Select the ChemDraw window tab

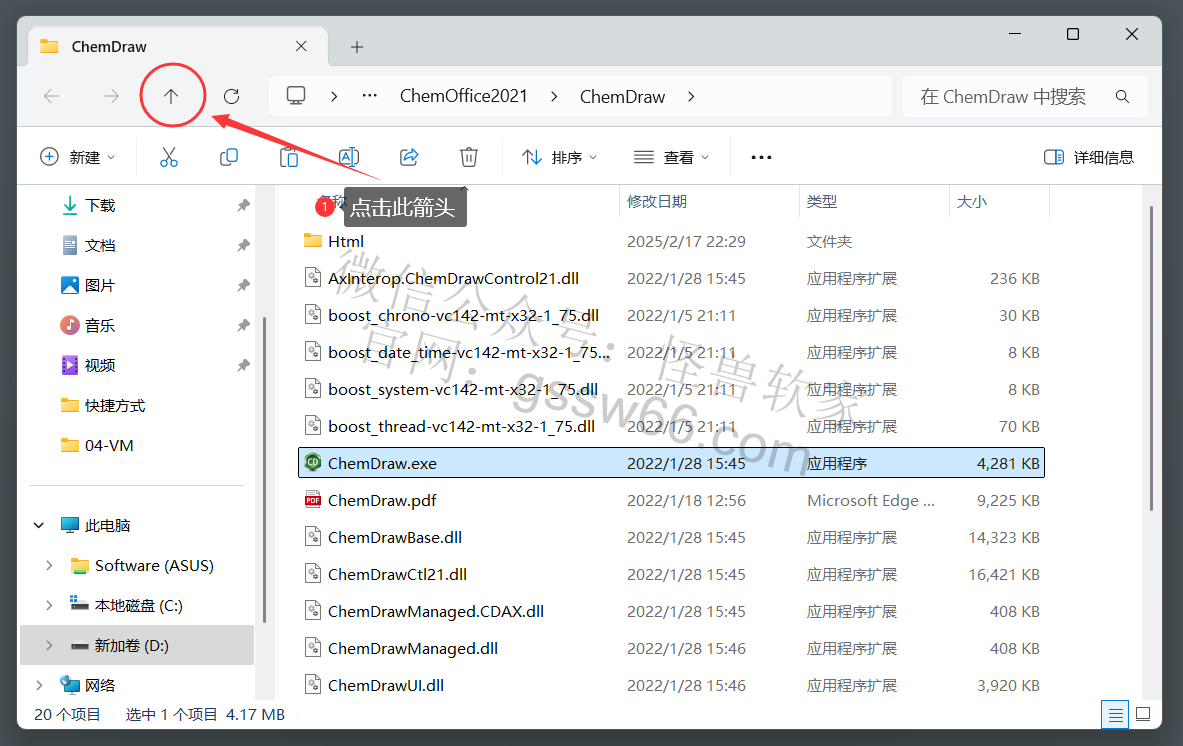[177, 47]
